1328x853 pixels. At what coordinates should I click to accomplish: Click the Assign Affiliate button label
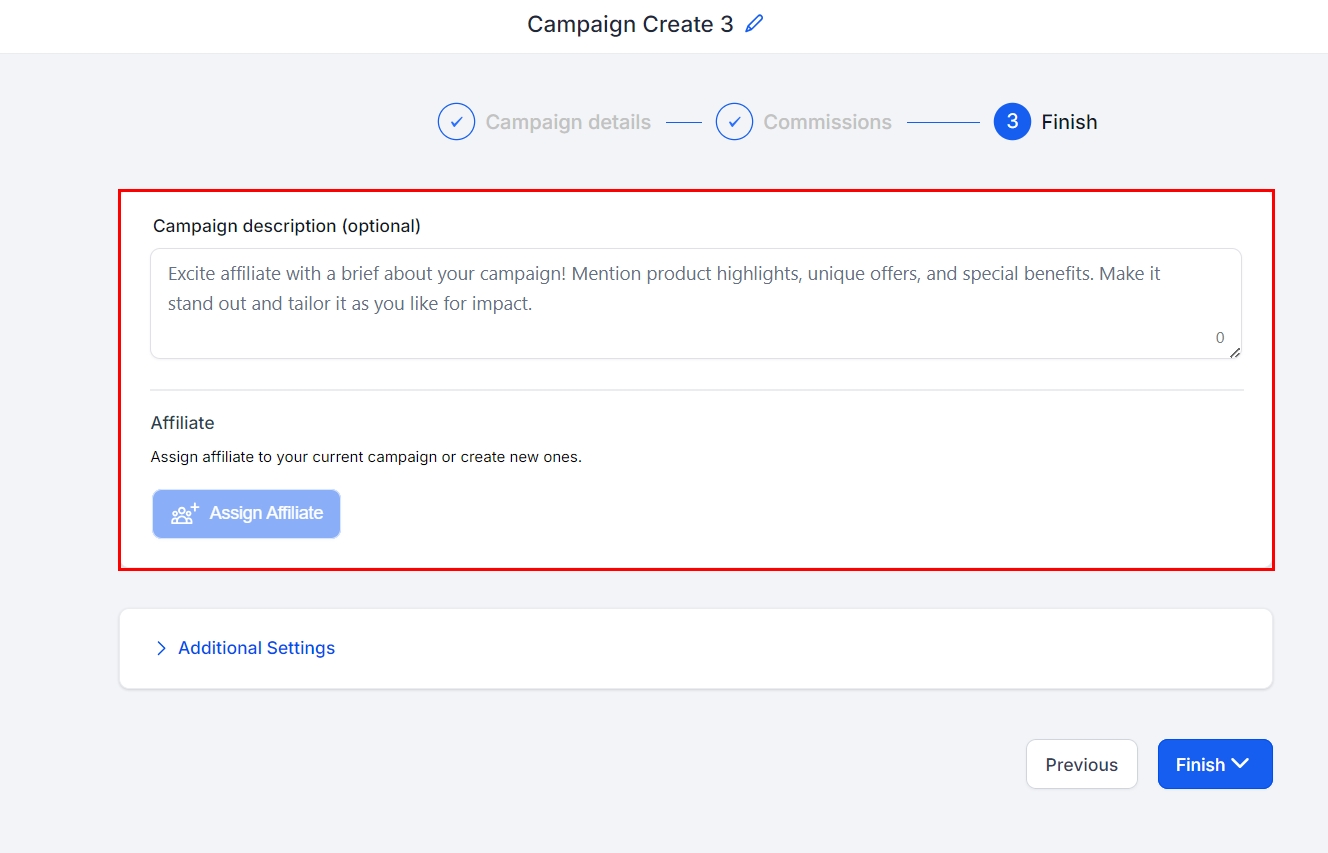[x=266, y=513]
